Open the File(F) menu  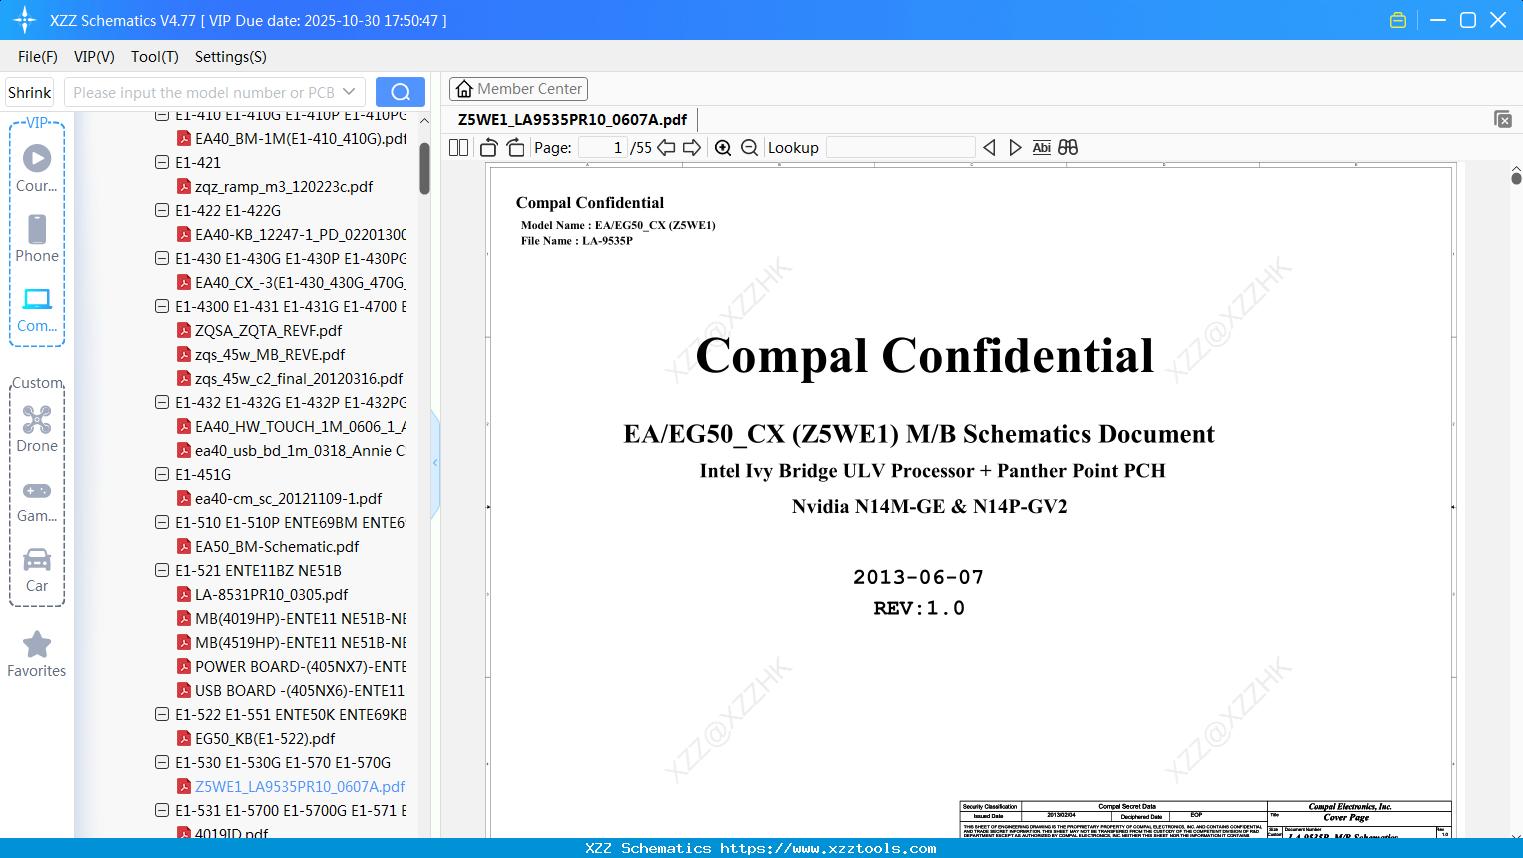coord(38,57)
